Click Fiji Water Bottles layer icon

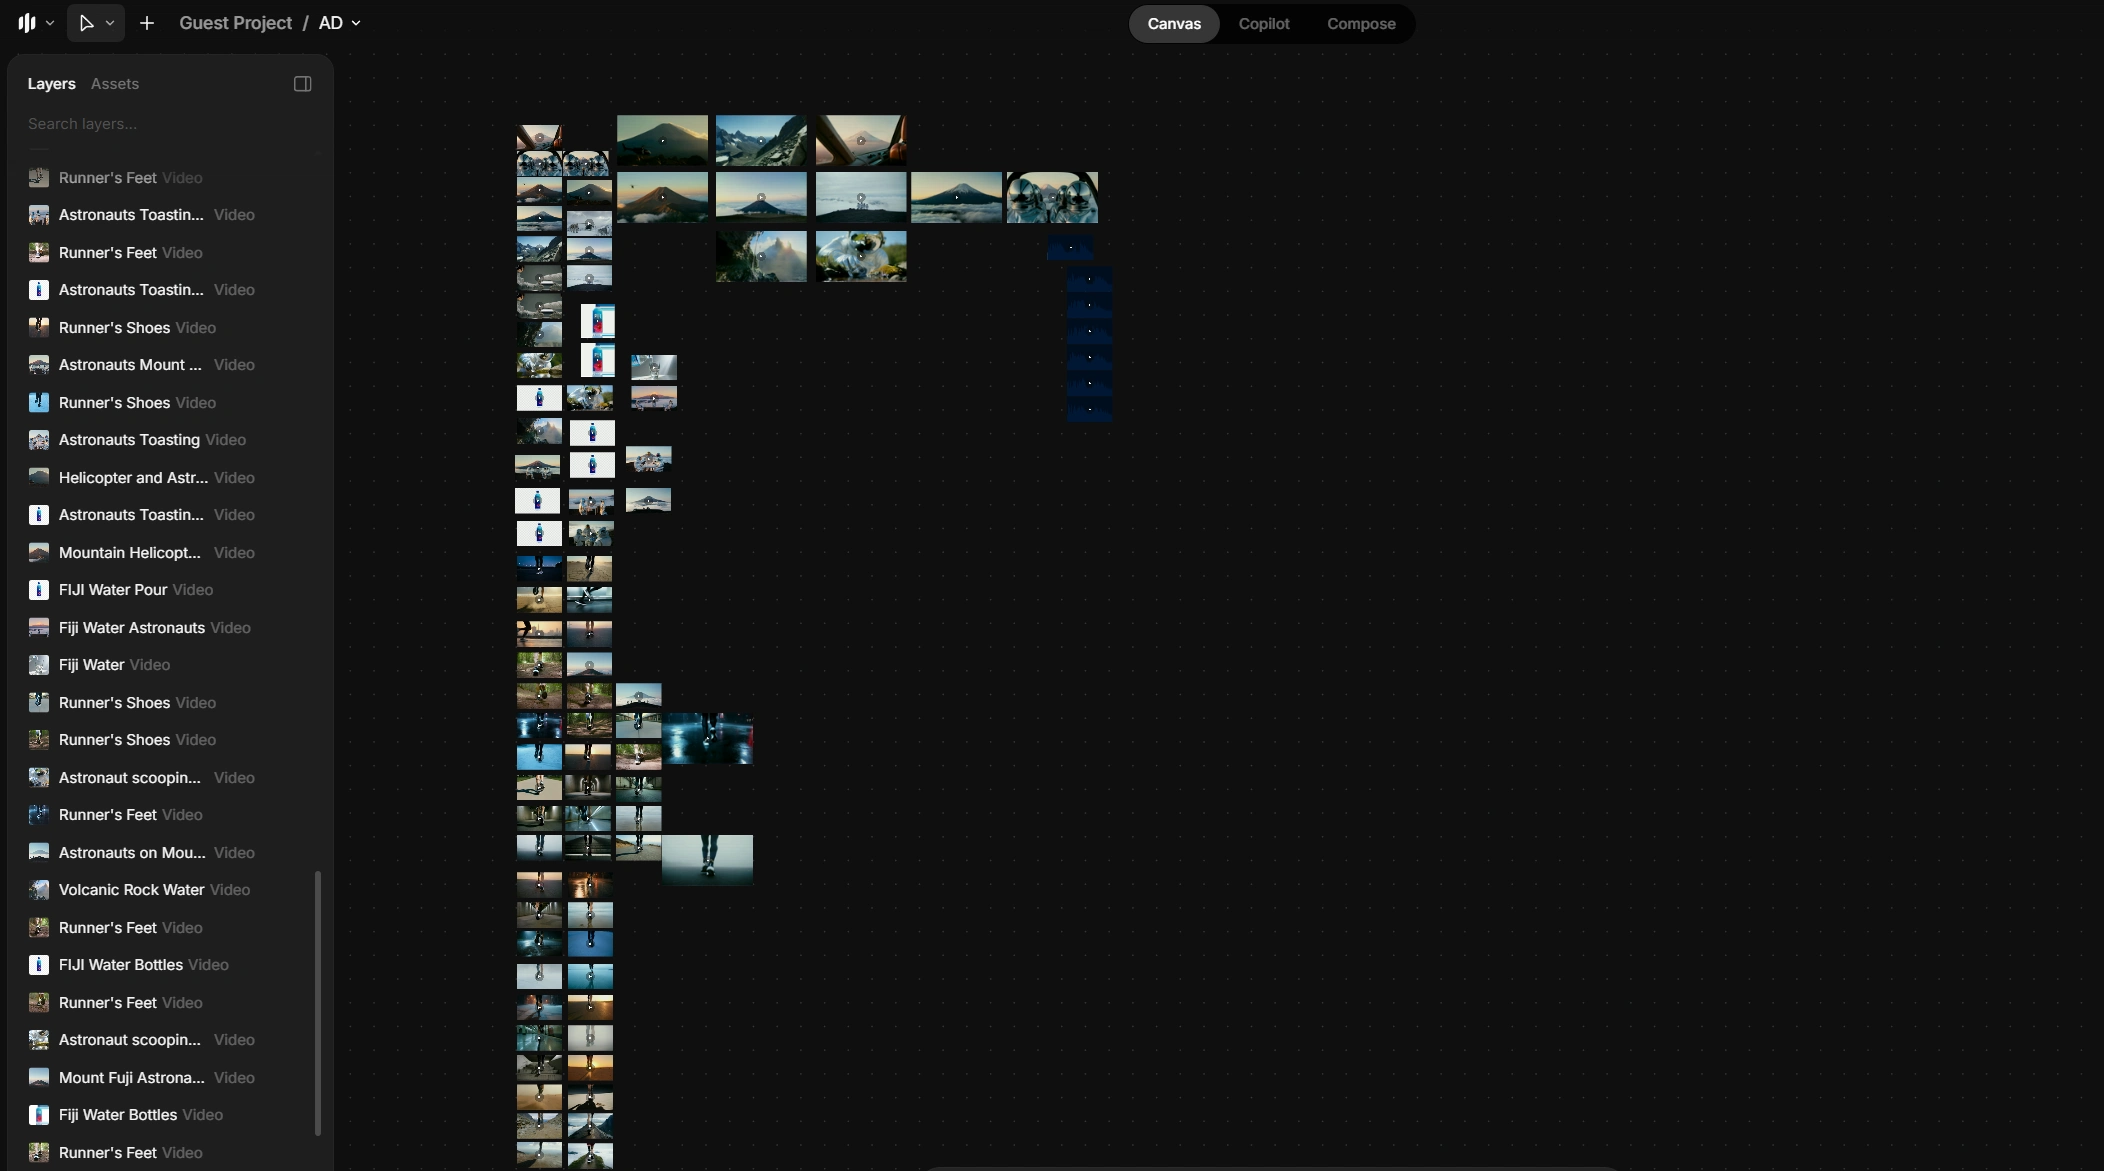[38, 1115]
